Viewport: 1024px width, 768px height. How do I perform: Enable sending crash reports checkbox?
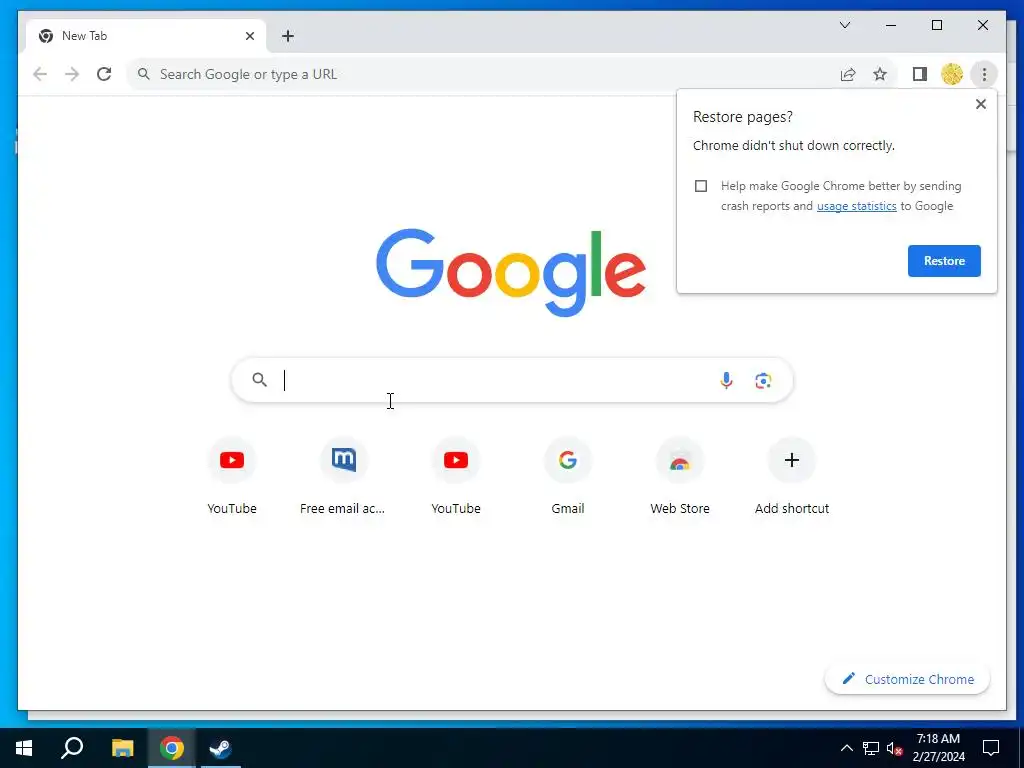[x=701, y=186]
